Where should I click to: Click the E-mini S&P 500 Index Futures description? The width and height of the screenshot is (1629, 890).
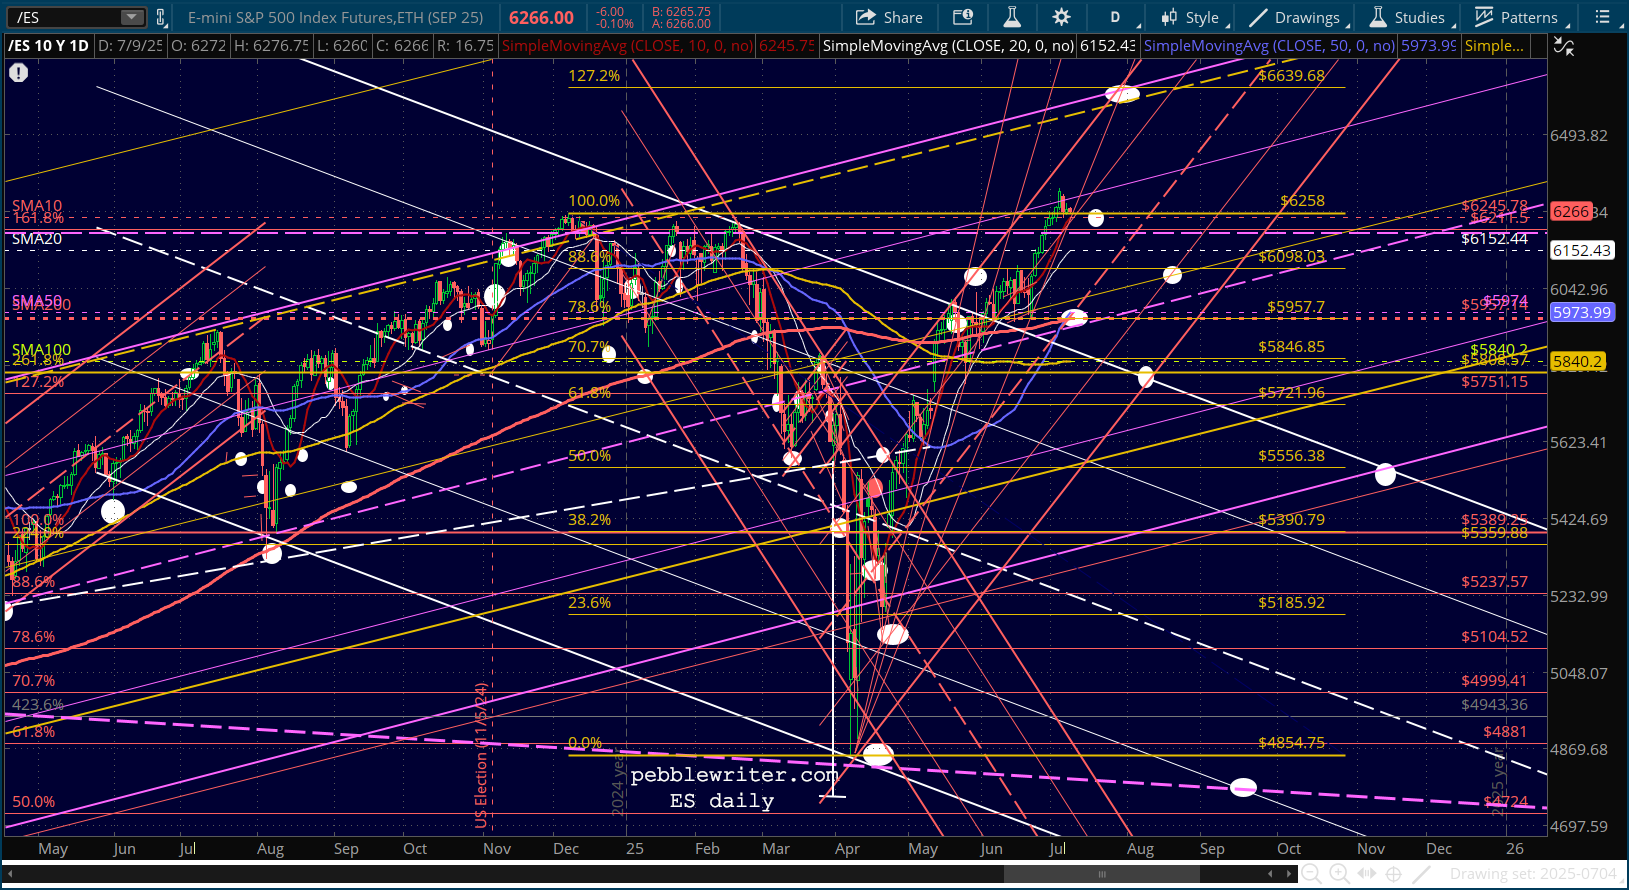335,17
